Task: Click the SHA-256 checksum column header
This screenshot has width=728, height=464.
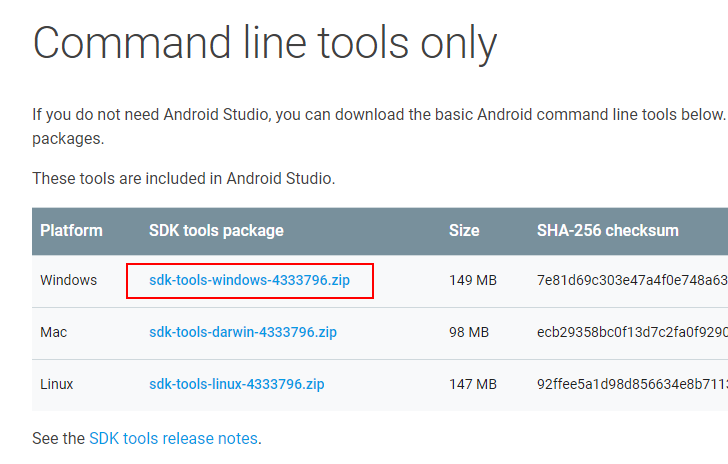Action: pos(607,230)
